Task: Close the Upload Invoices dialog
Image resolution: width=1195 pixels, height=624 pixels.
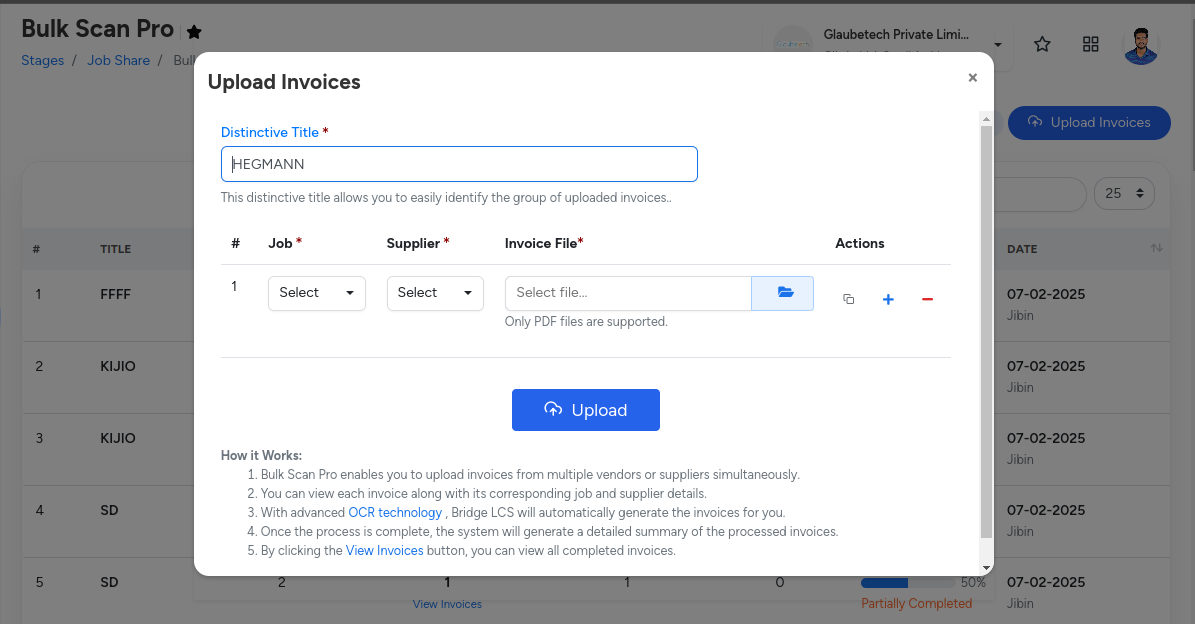Action: [x=972, y=78]
